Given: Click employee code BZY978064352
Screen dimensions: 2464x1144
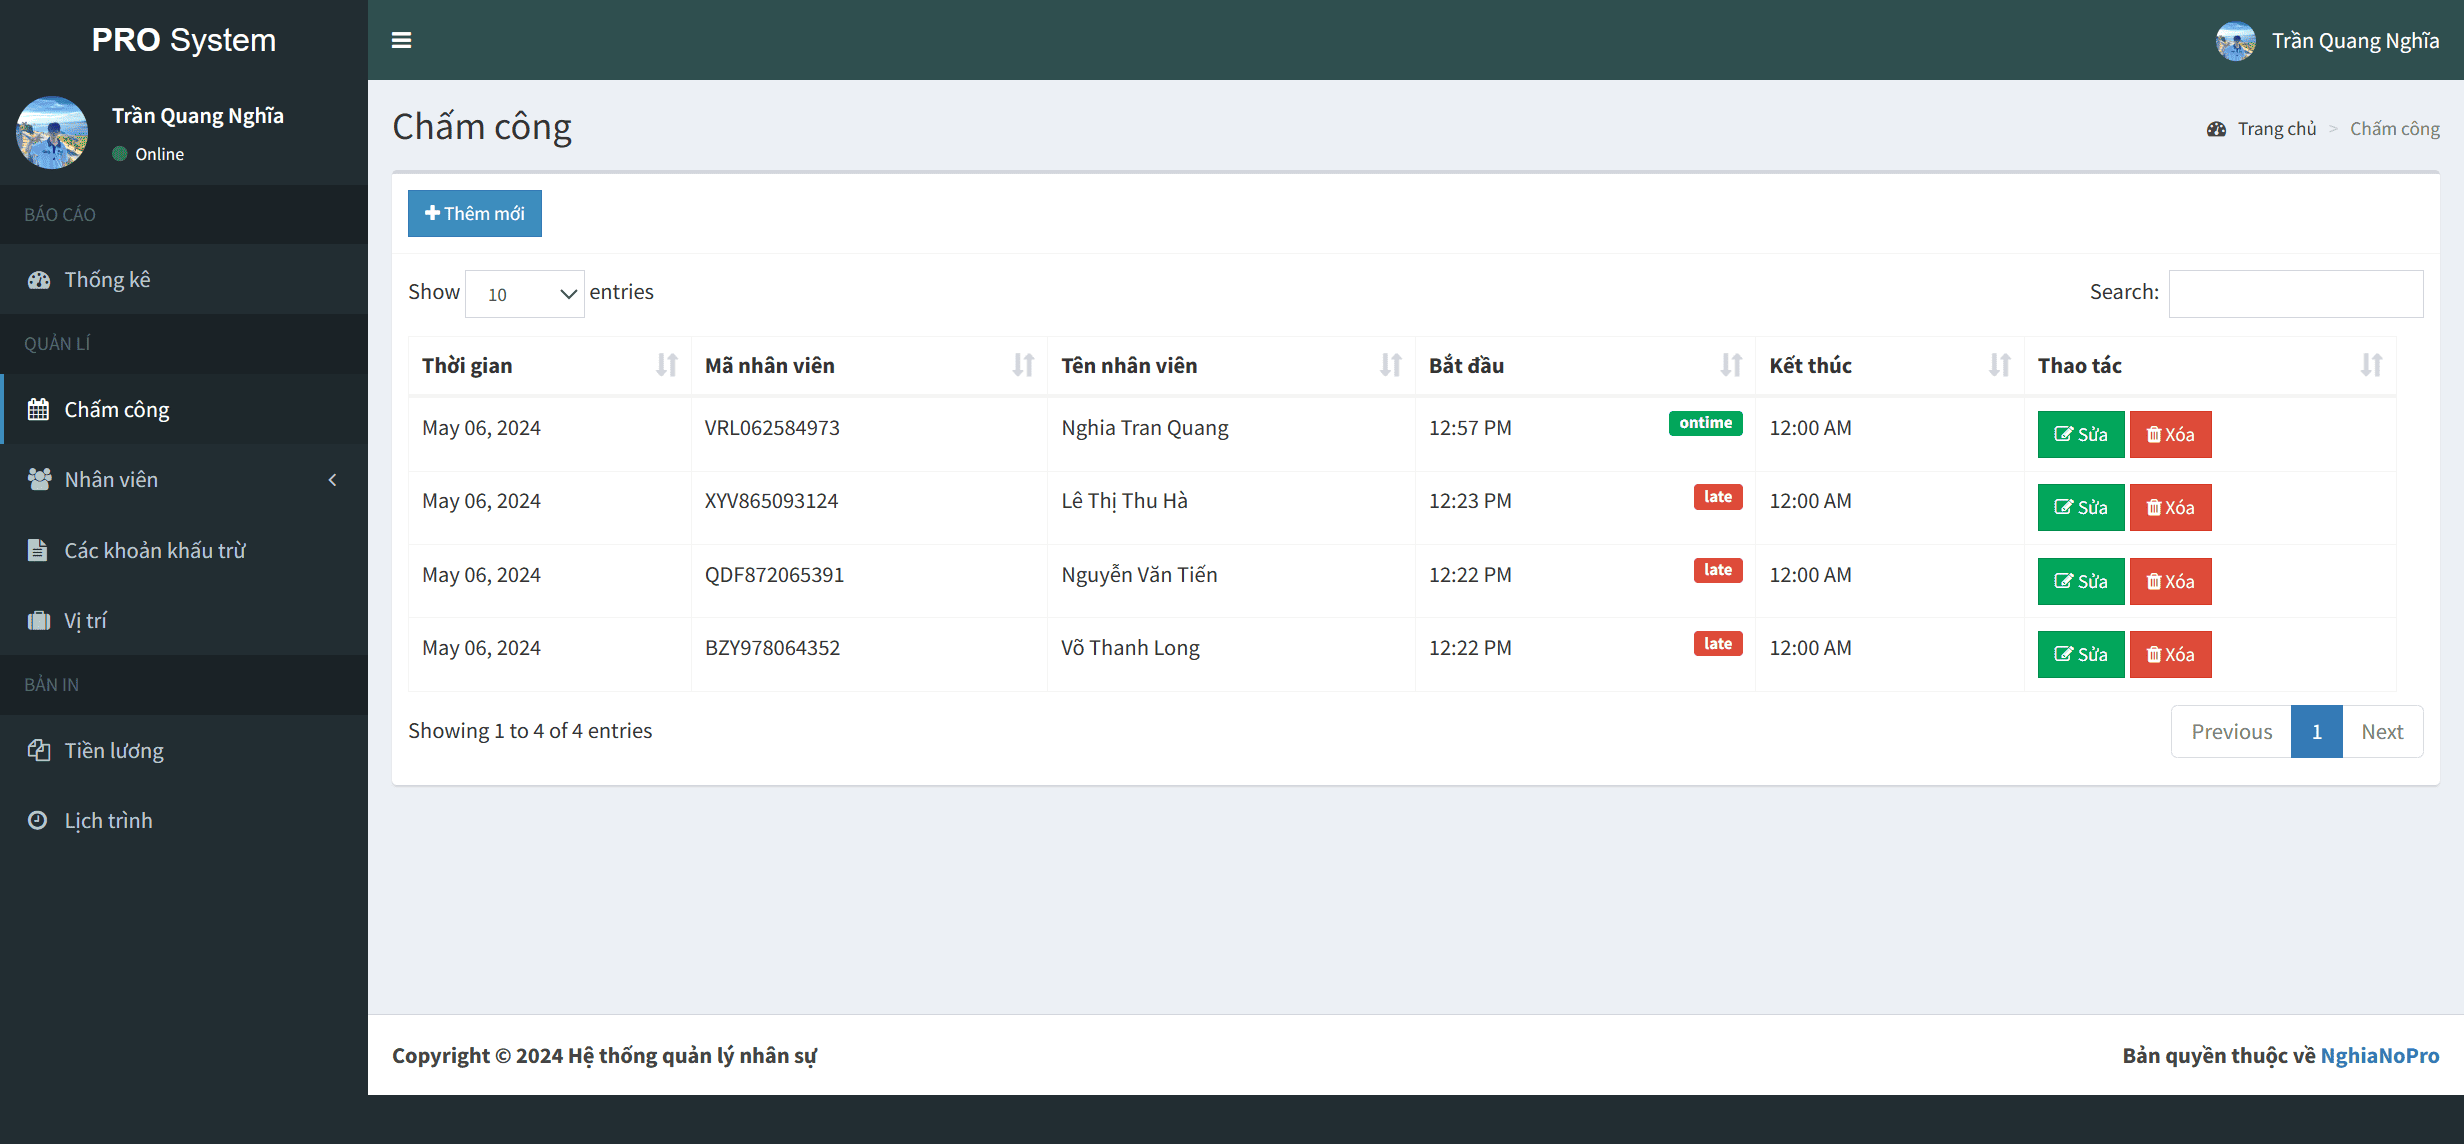Looking at the screenshot, I should 772,648.
